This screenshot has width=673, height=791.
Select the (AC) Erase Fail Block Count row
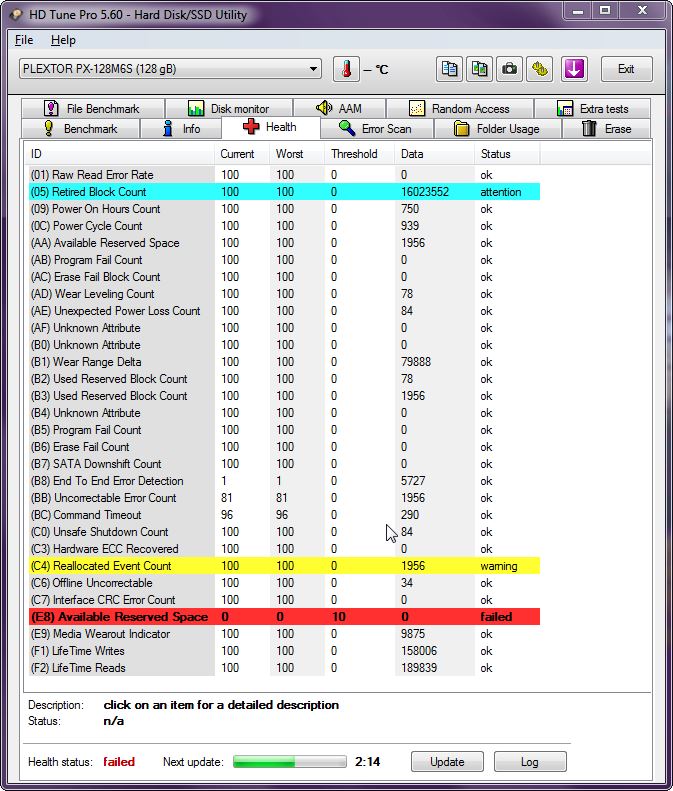coord(285,277)
